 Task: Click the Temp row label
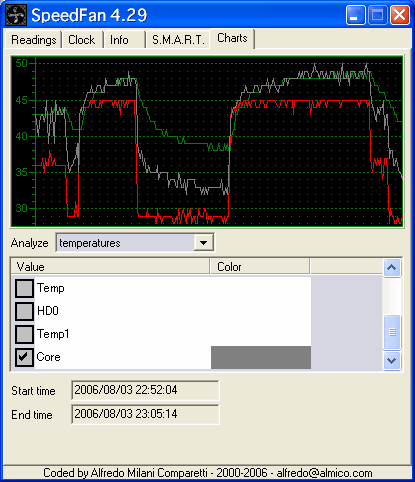[x=51, y=288]
